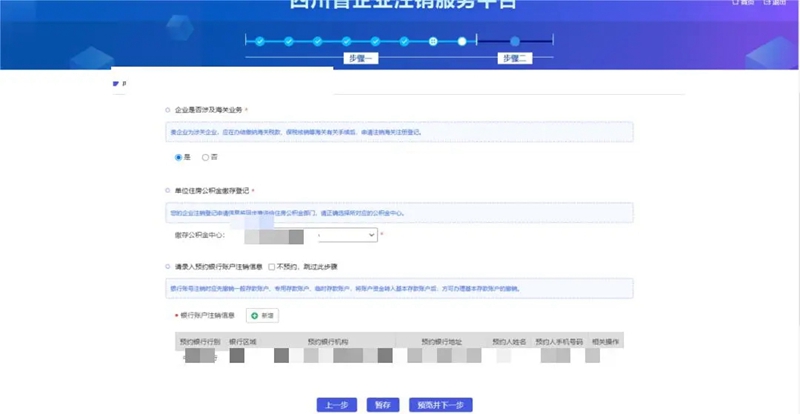Click the 预览并下一步 button

click(441, 405)
